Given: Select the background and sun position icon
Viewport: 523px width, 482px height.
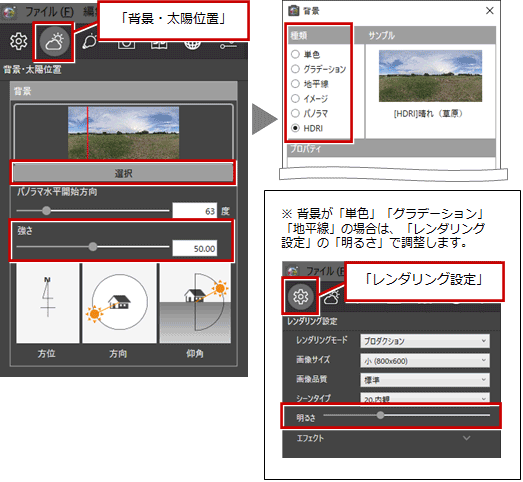Looking at the screenshot, I should (54, 41).
